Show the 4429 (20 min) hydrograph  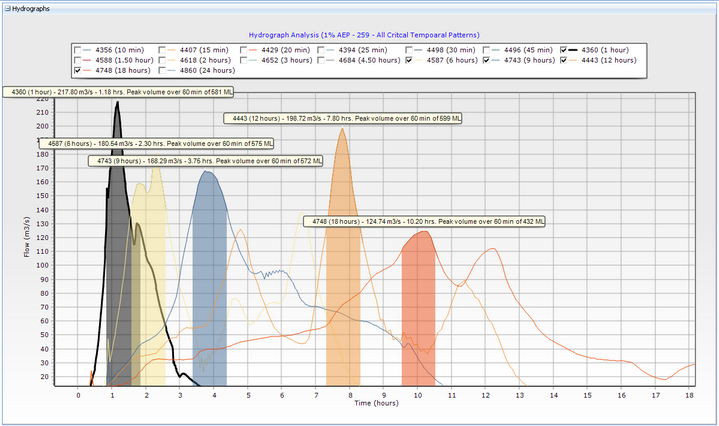coord(245,50)
